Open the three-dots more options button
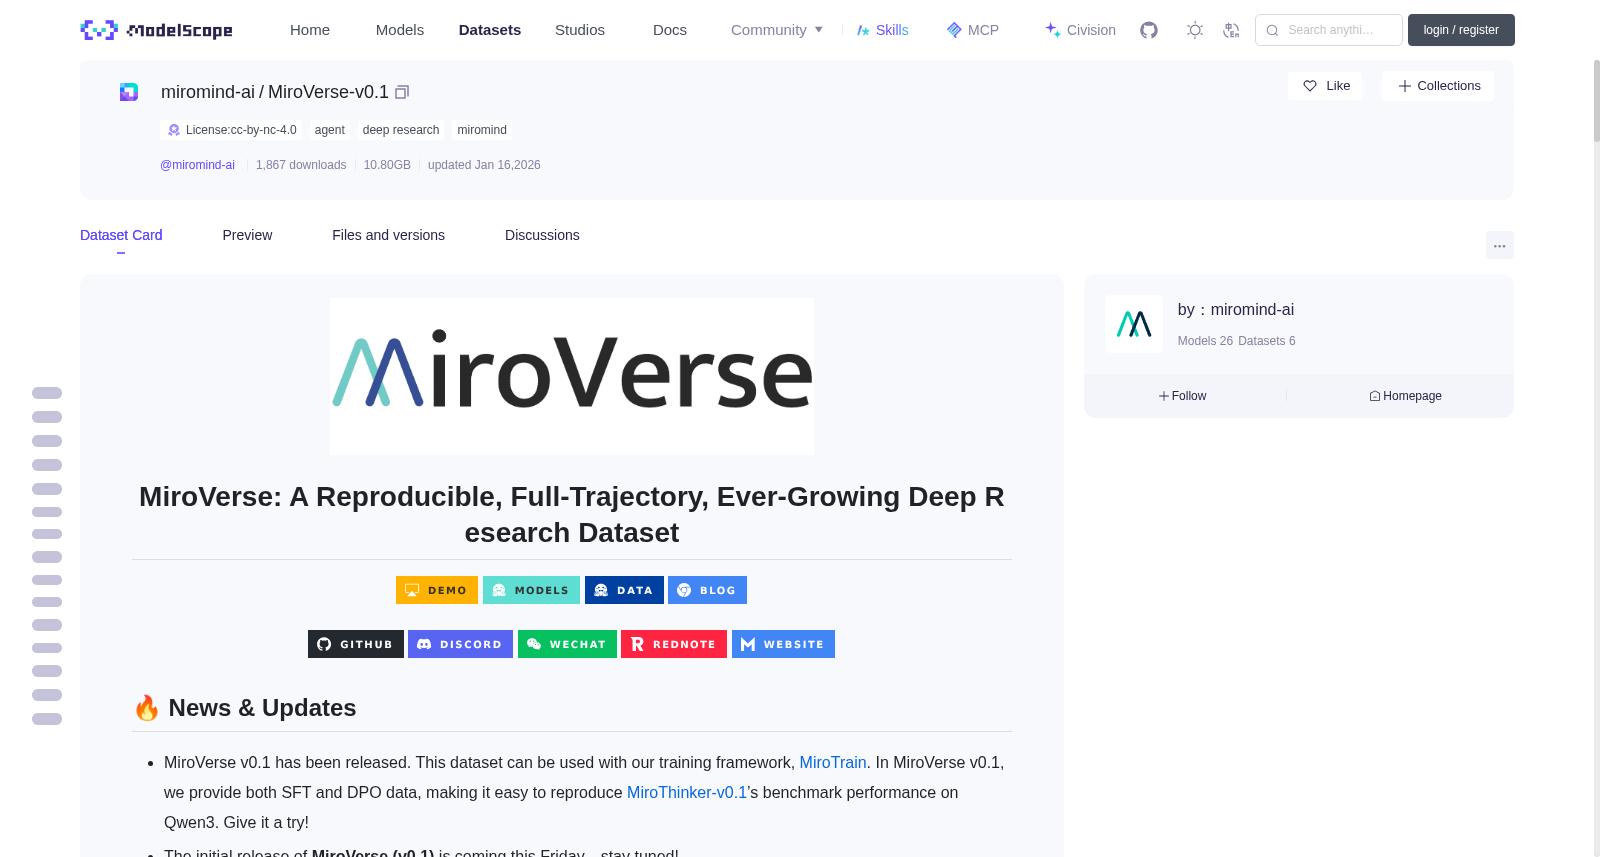The width and height of the screenshot is (1600, 857). (1499, 245)
